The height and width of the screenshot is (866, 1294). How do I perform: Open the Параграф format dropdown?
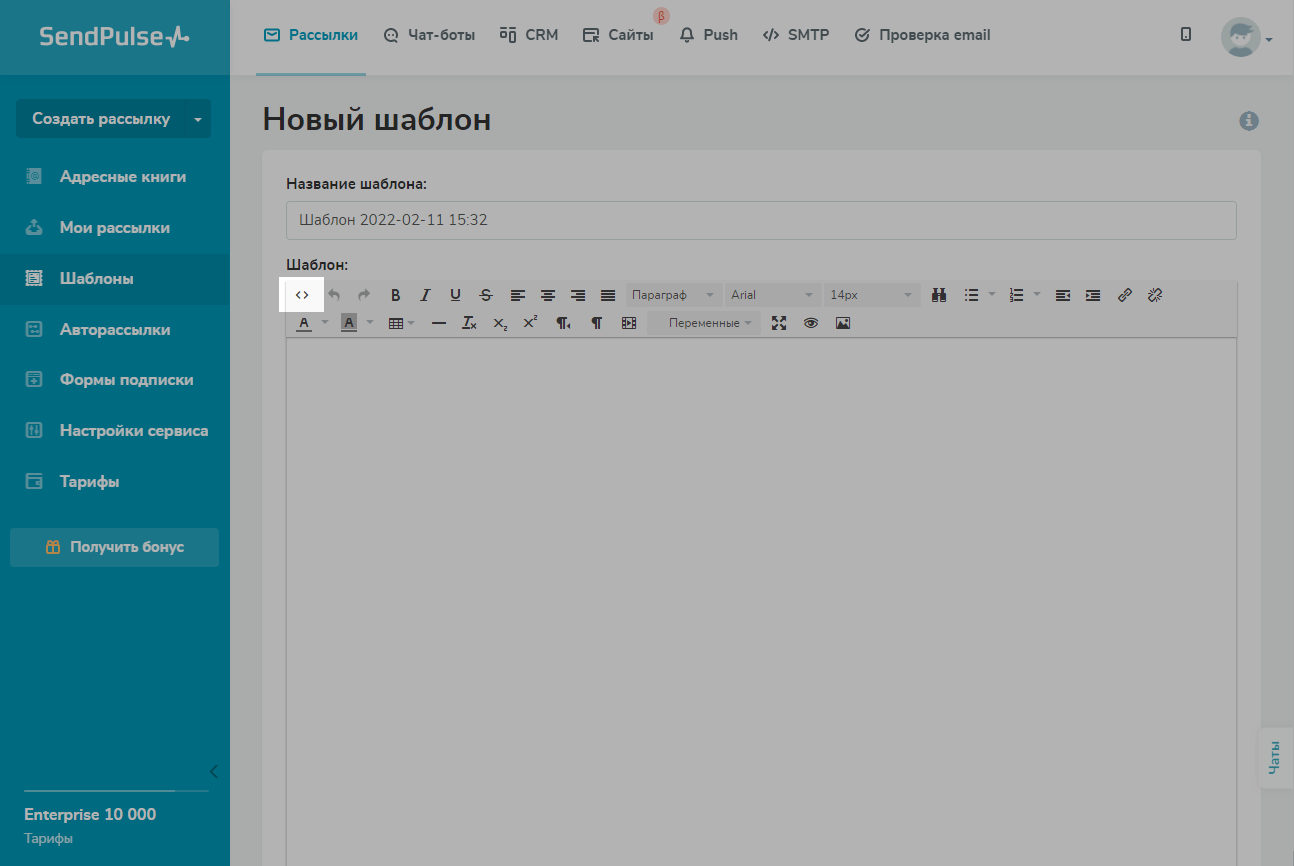(x=673, y=295)
